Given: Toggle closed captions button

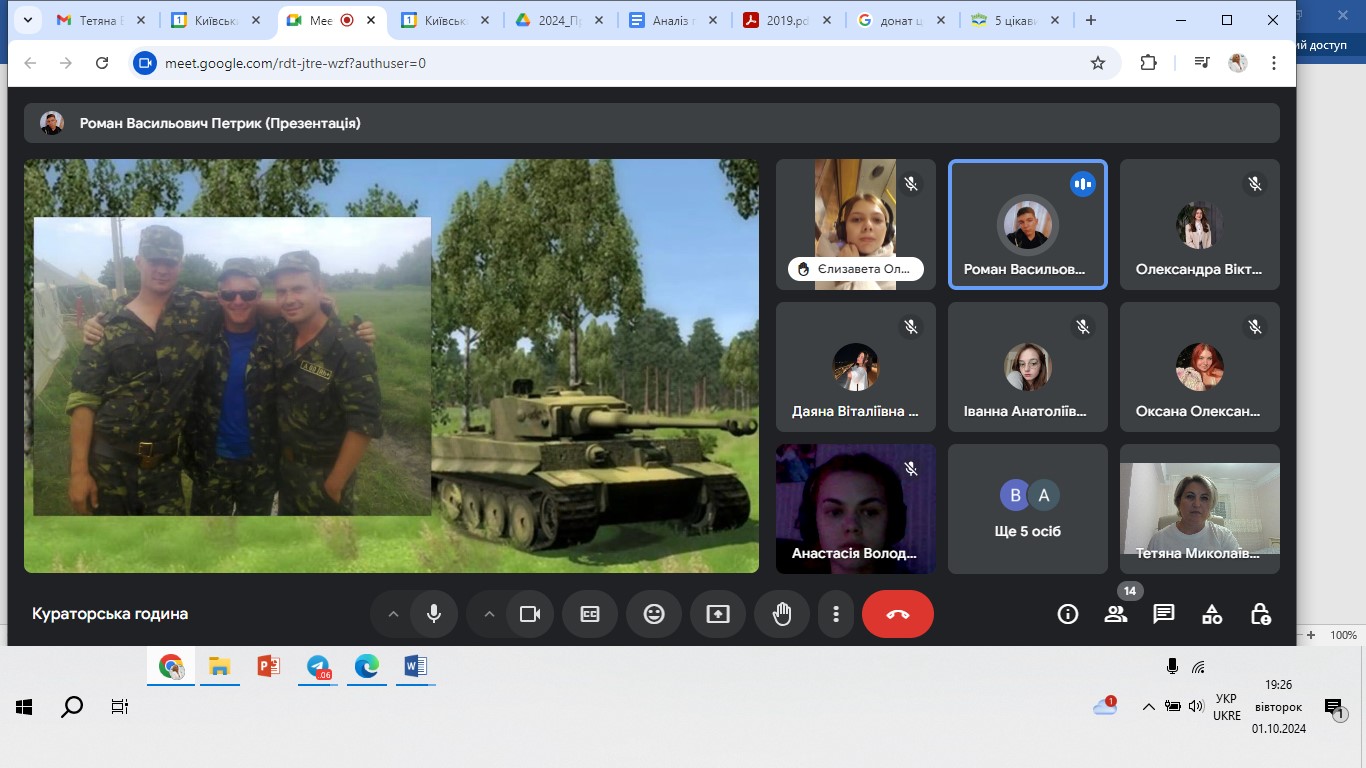Looking at the screenshot, I should pyautogui.click(x=590, y=614).
